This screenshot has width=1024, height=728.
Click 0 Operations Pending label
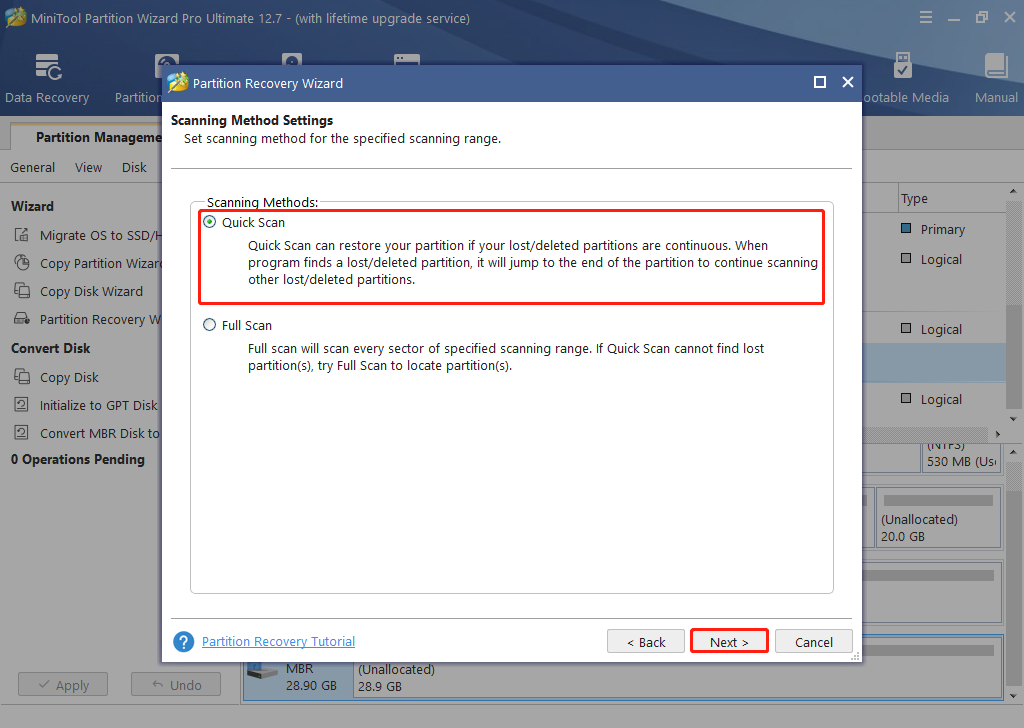click(x=78, y=460)
